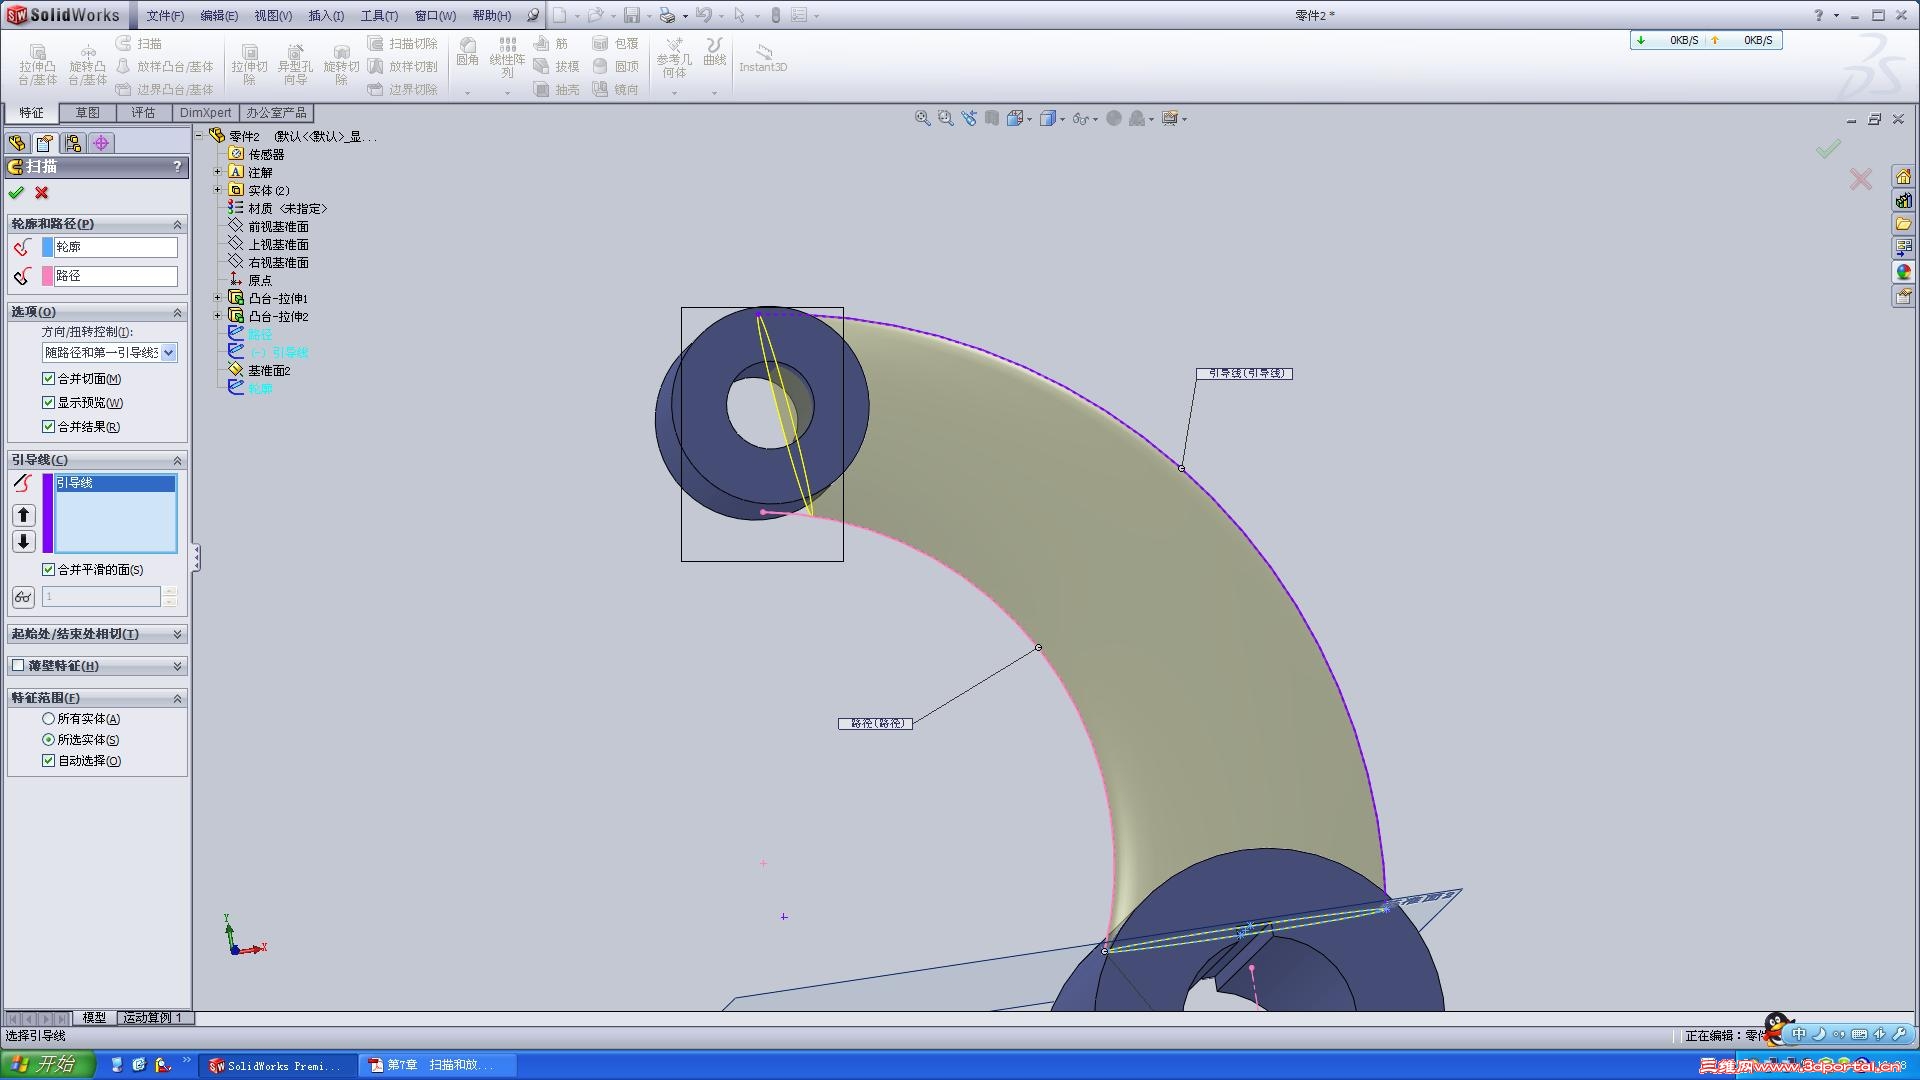Open the Custom Properties icon in task pane

point(1903,296)
